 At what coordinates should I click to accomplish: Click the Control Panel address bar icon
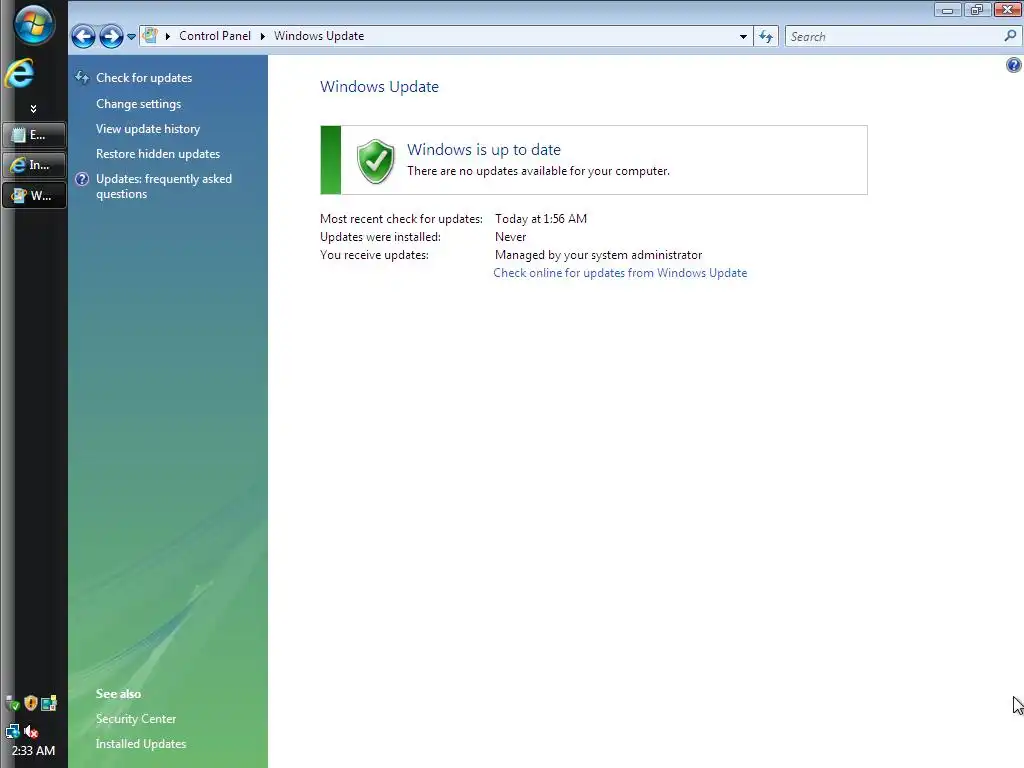tap(150, 35)
